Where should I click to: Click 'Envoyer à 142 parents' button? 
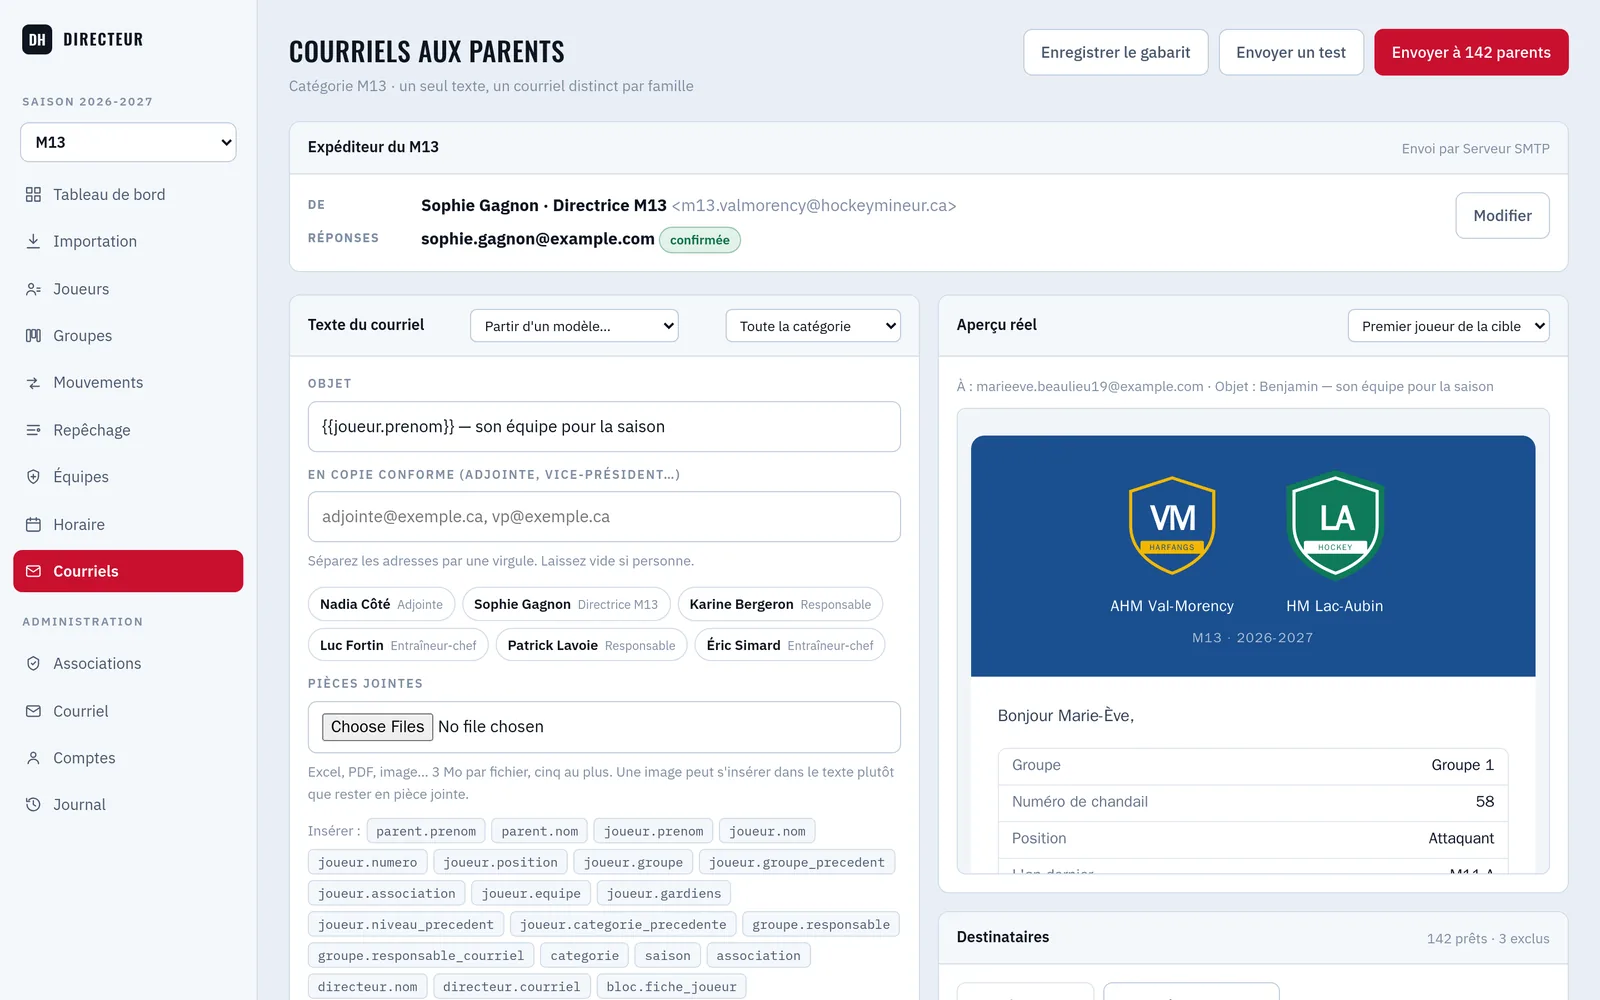[x=1471, y=52]
